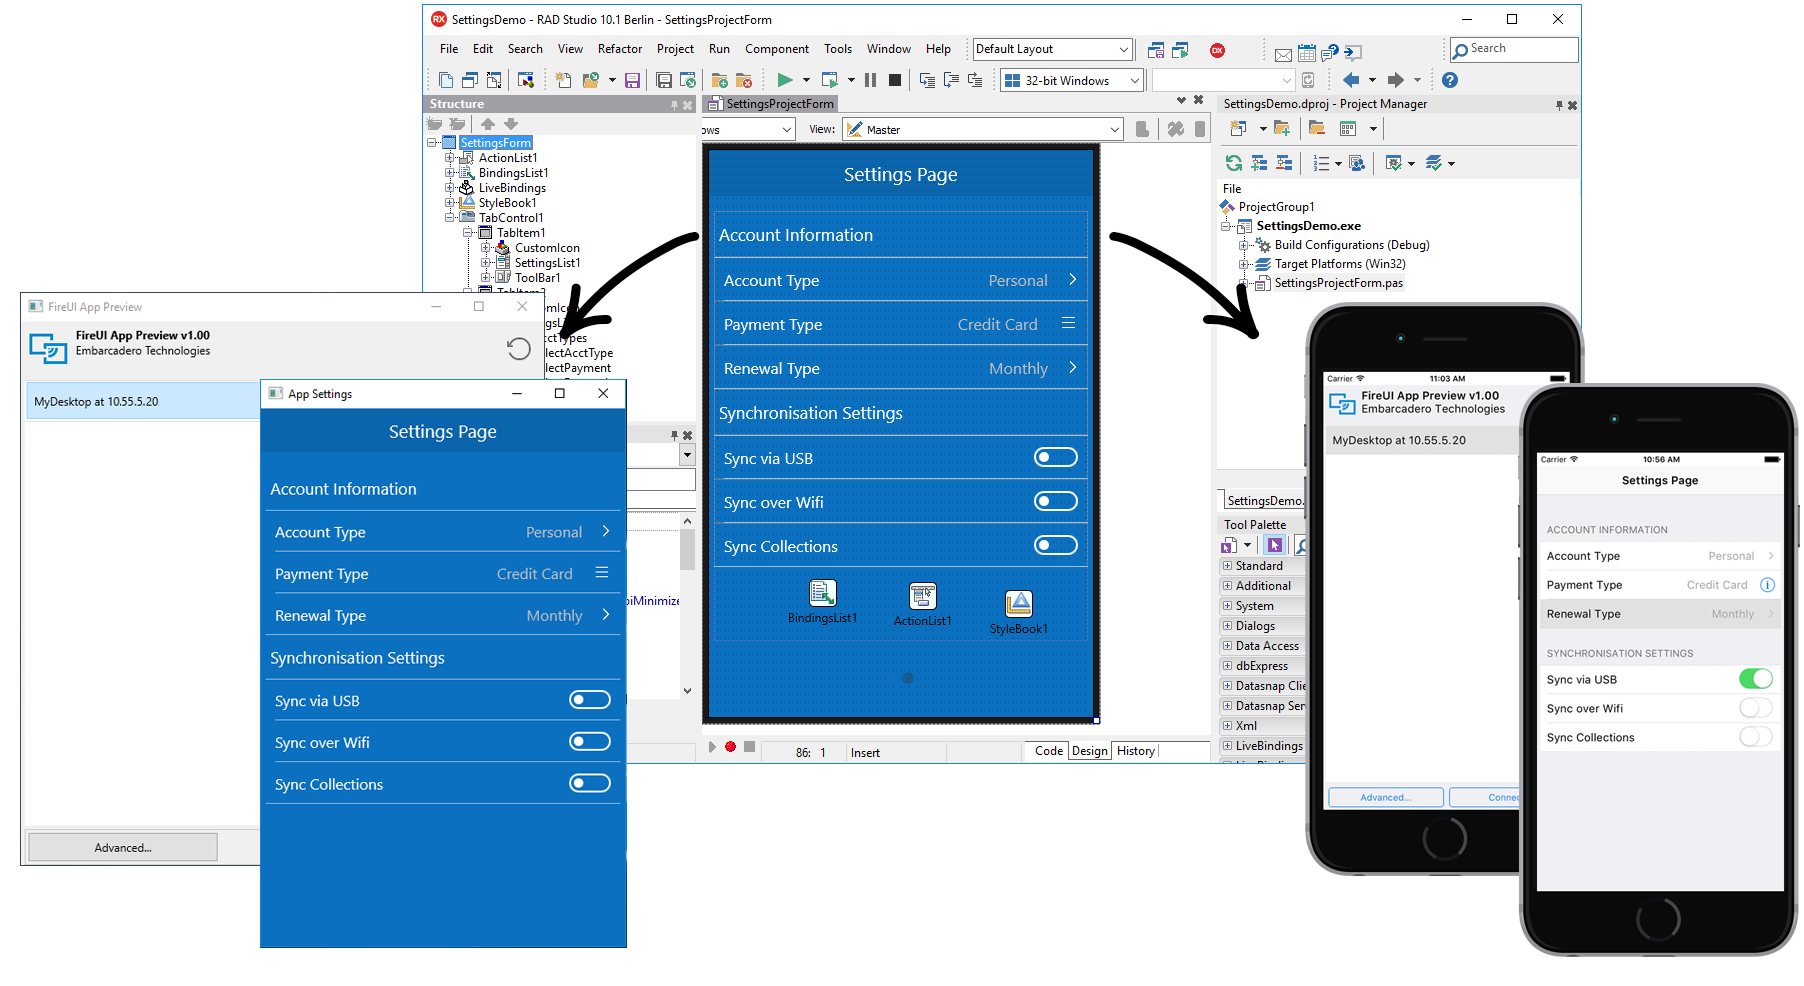Image resolution: width=1804 pixels, height=986 pixels.
Task: Turn off Sync via USB on iPhone preview
Action: [x=1756, y=679]
